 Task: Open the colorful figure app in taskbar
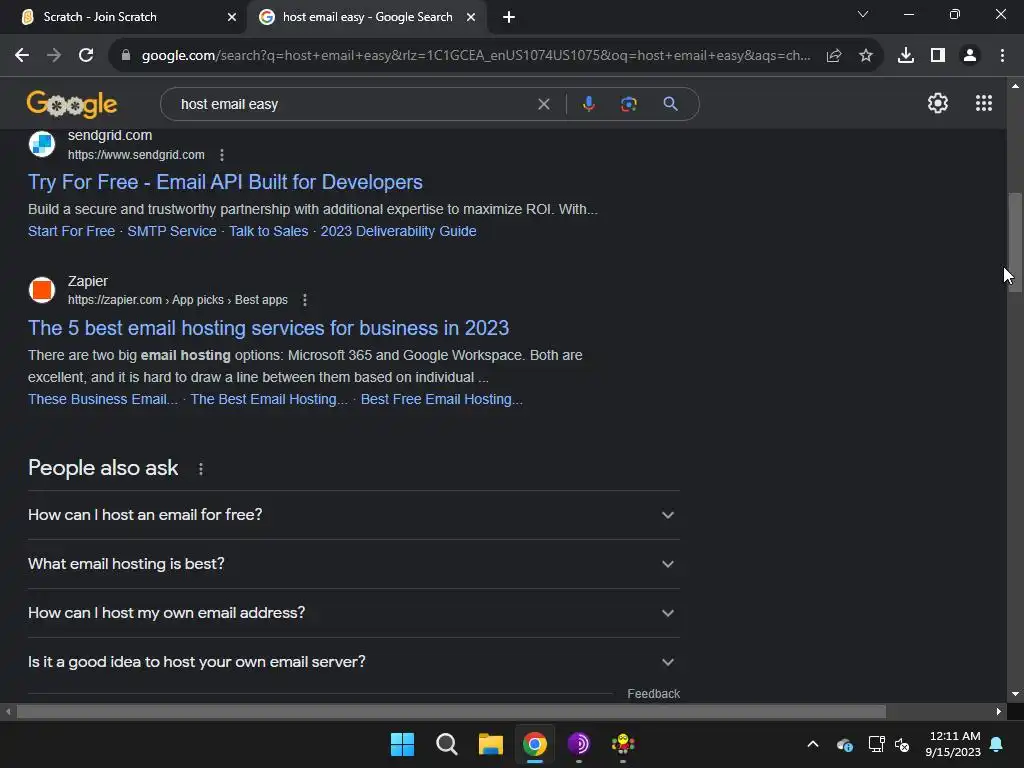pyautogui.click(x=623, y=744)
